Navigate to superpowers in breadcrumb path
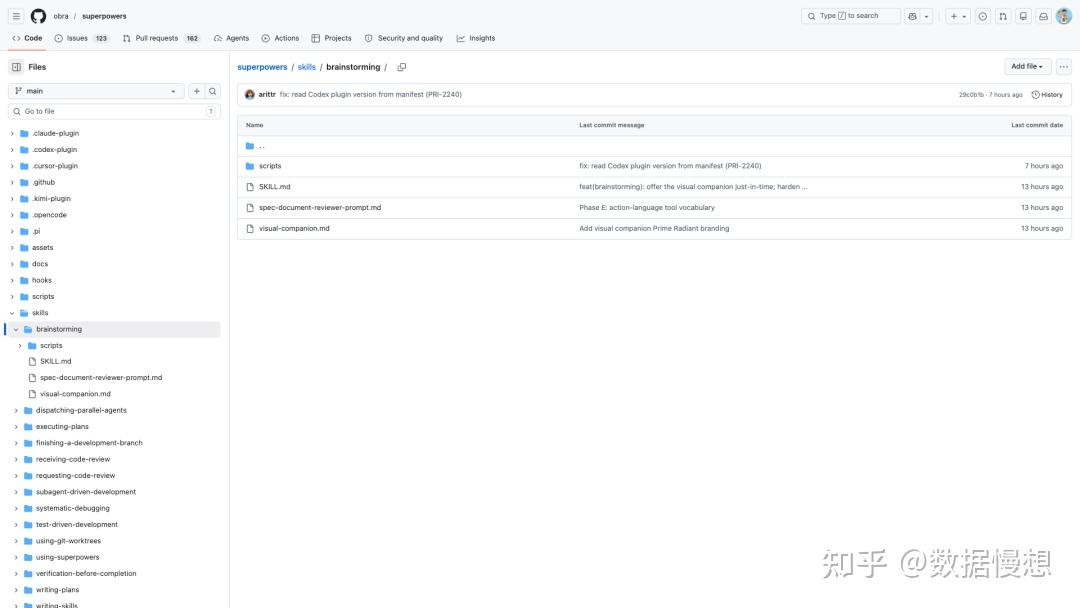This screenshot has width=1080, height=608. pos(262,67)
